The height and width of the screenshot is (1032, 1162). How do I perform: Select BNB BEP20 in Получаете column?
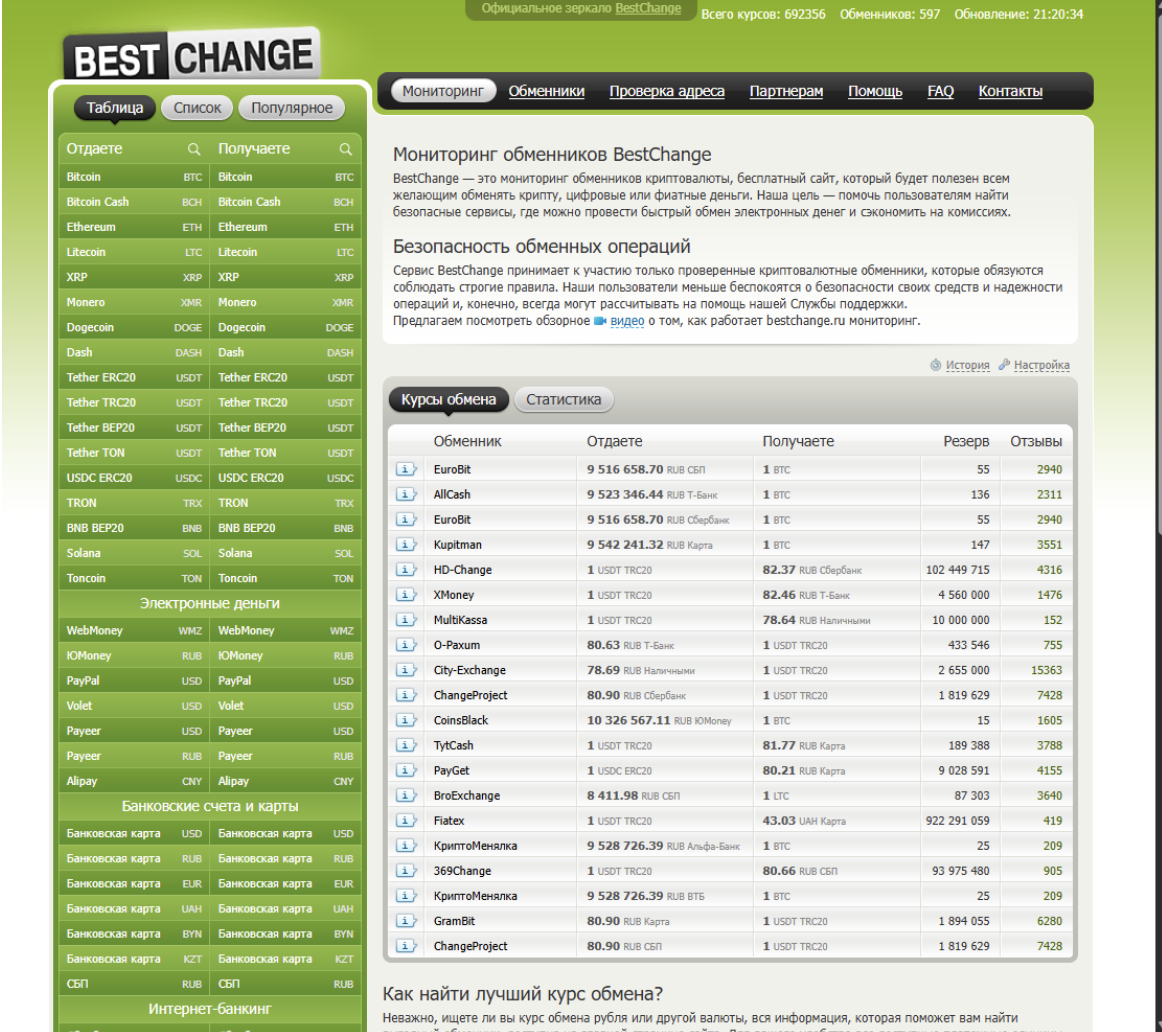[285, 528]
